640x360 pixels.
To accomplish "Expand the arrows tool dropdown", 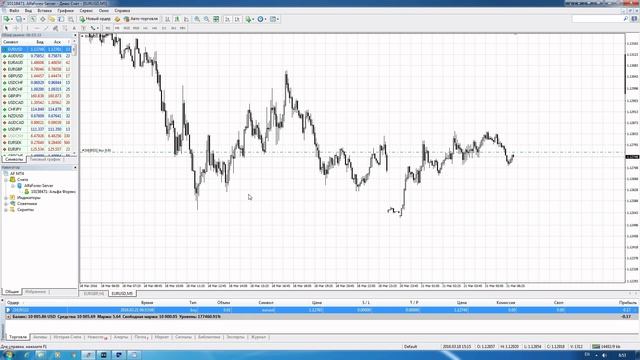I will pyautogui.click(x=98, y=28).
